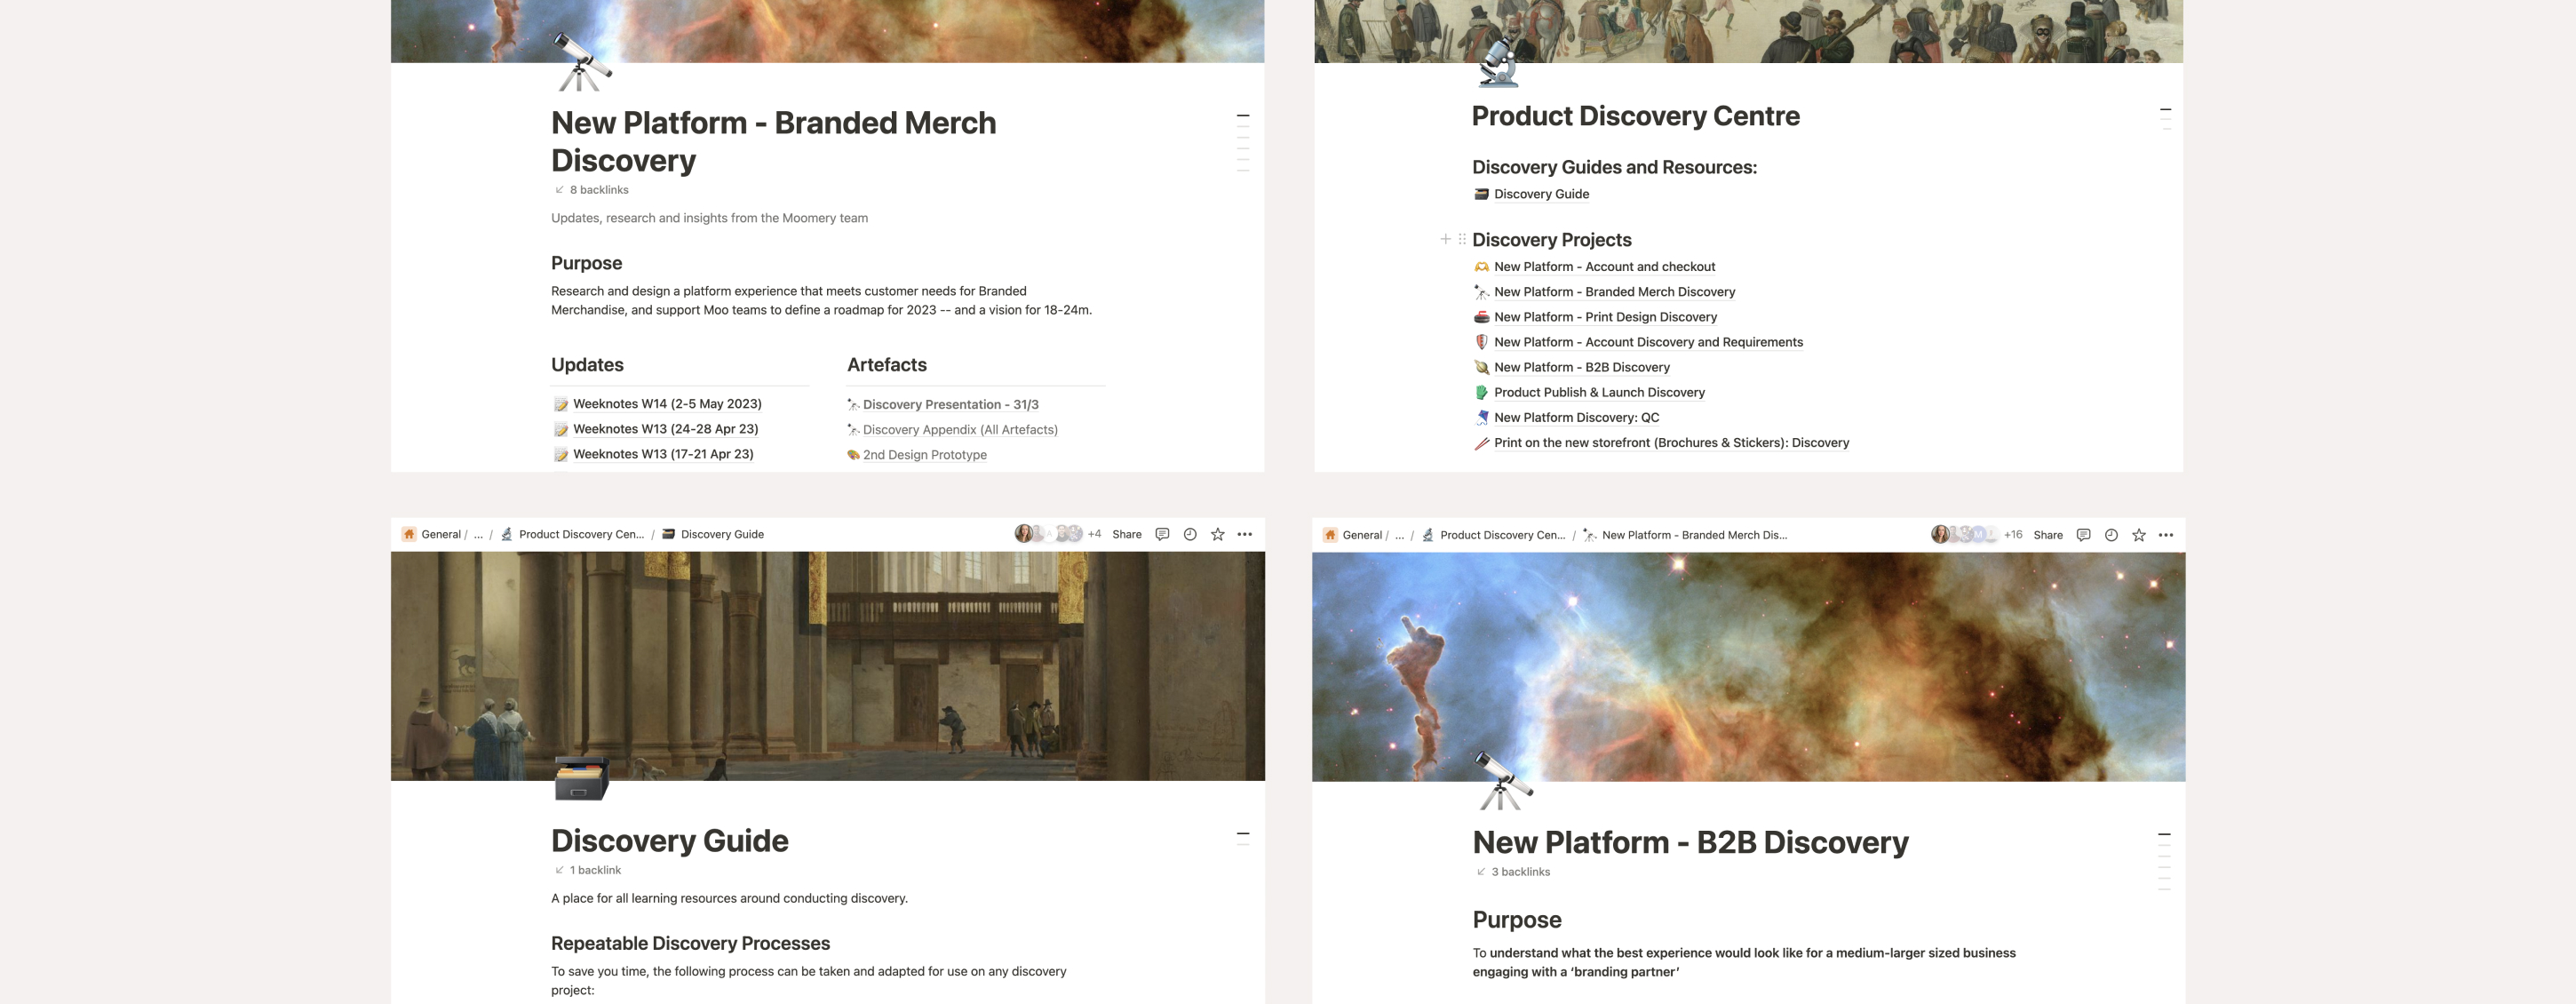The image size is (2576, 1004).
Task: Click the nebula cover image of B2B Discovery page
Action: click(1749, 667)
